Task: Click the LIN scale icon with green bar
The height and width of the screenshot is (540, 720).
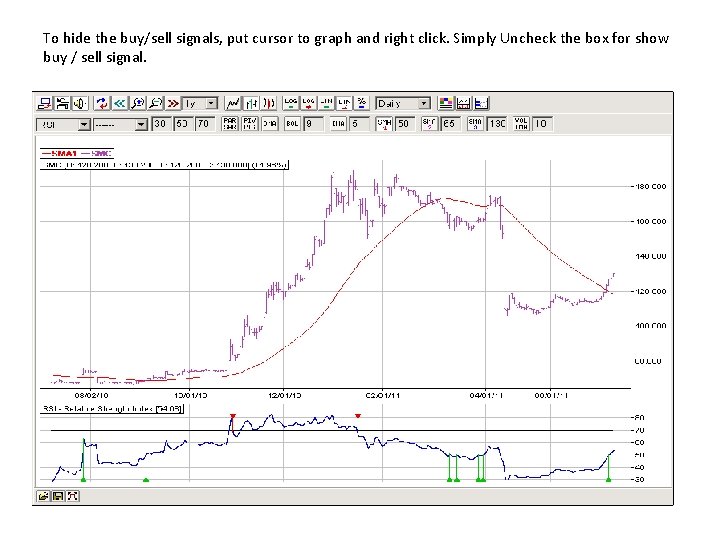Action: point(326,103)
